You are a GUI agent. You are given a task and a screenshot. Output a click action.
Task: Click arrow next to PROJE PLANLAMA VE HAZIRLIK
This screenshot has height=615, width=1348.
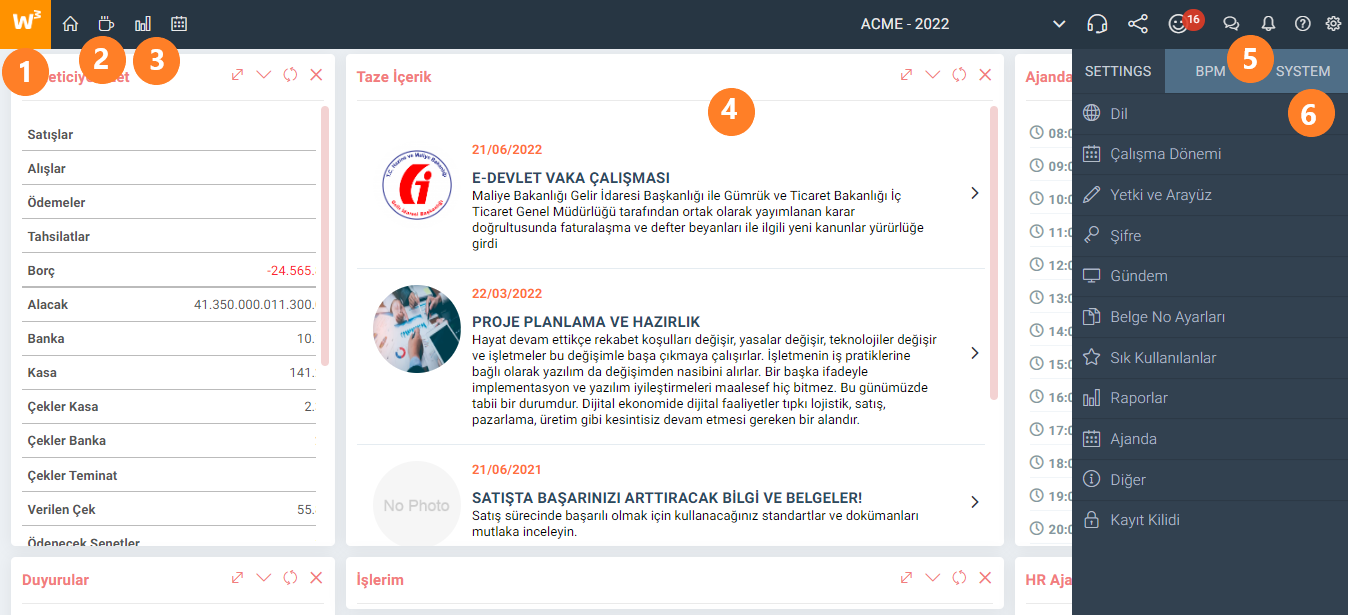975,353
